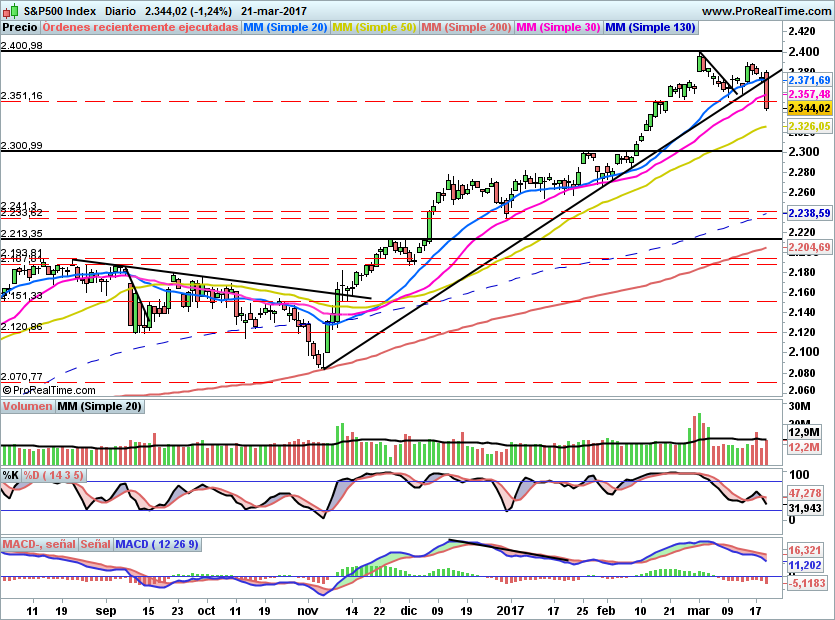Click the Diario timeframe text
Viewport: 835px width, 620px height.
coord(120,11)
